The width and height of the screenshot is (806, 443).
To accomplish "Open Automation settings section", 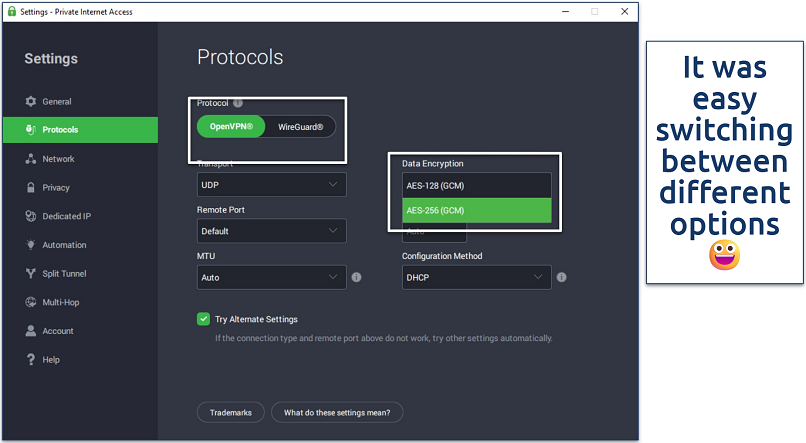I will tap(80, 245).
